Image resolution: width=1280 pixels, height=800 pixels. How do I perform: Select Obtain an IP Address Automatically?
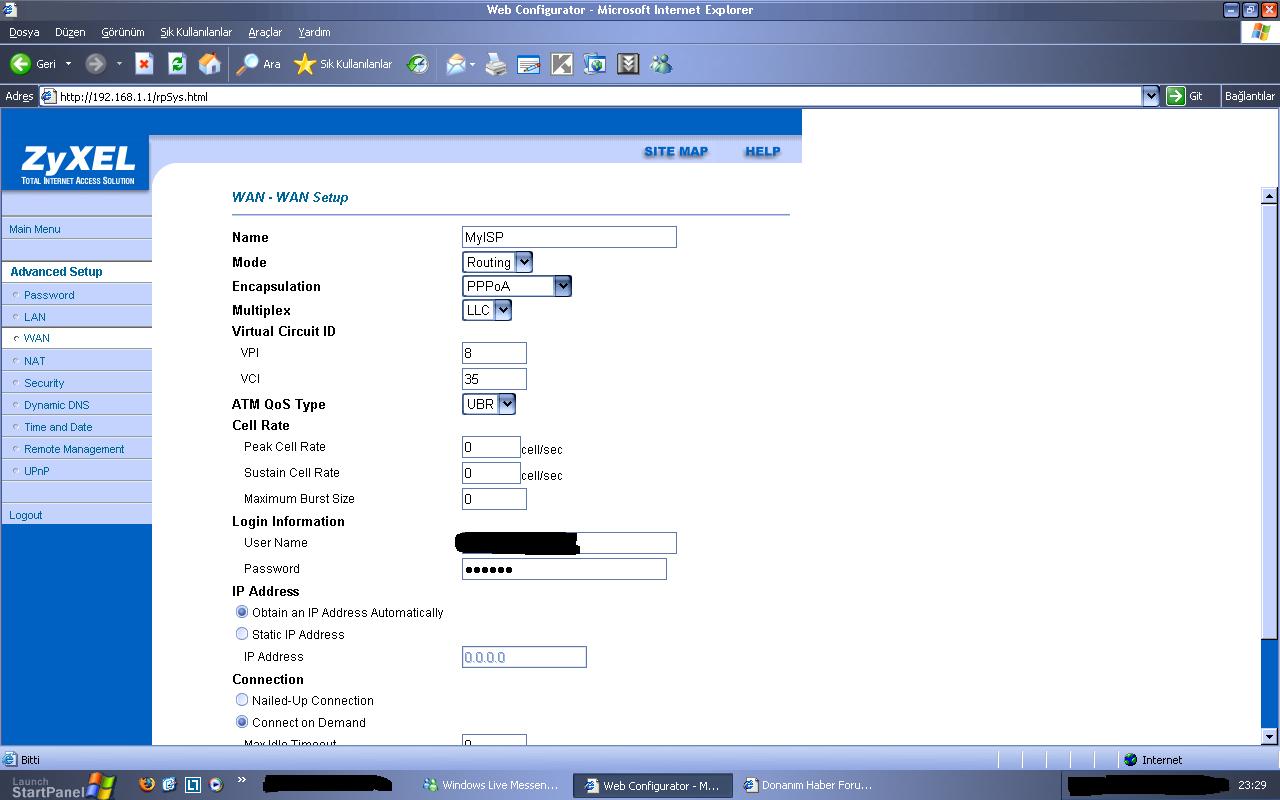pos(242,612)
